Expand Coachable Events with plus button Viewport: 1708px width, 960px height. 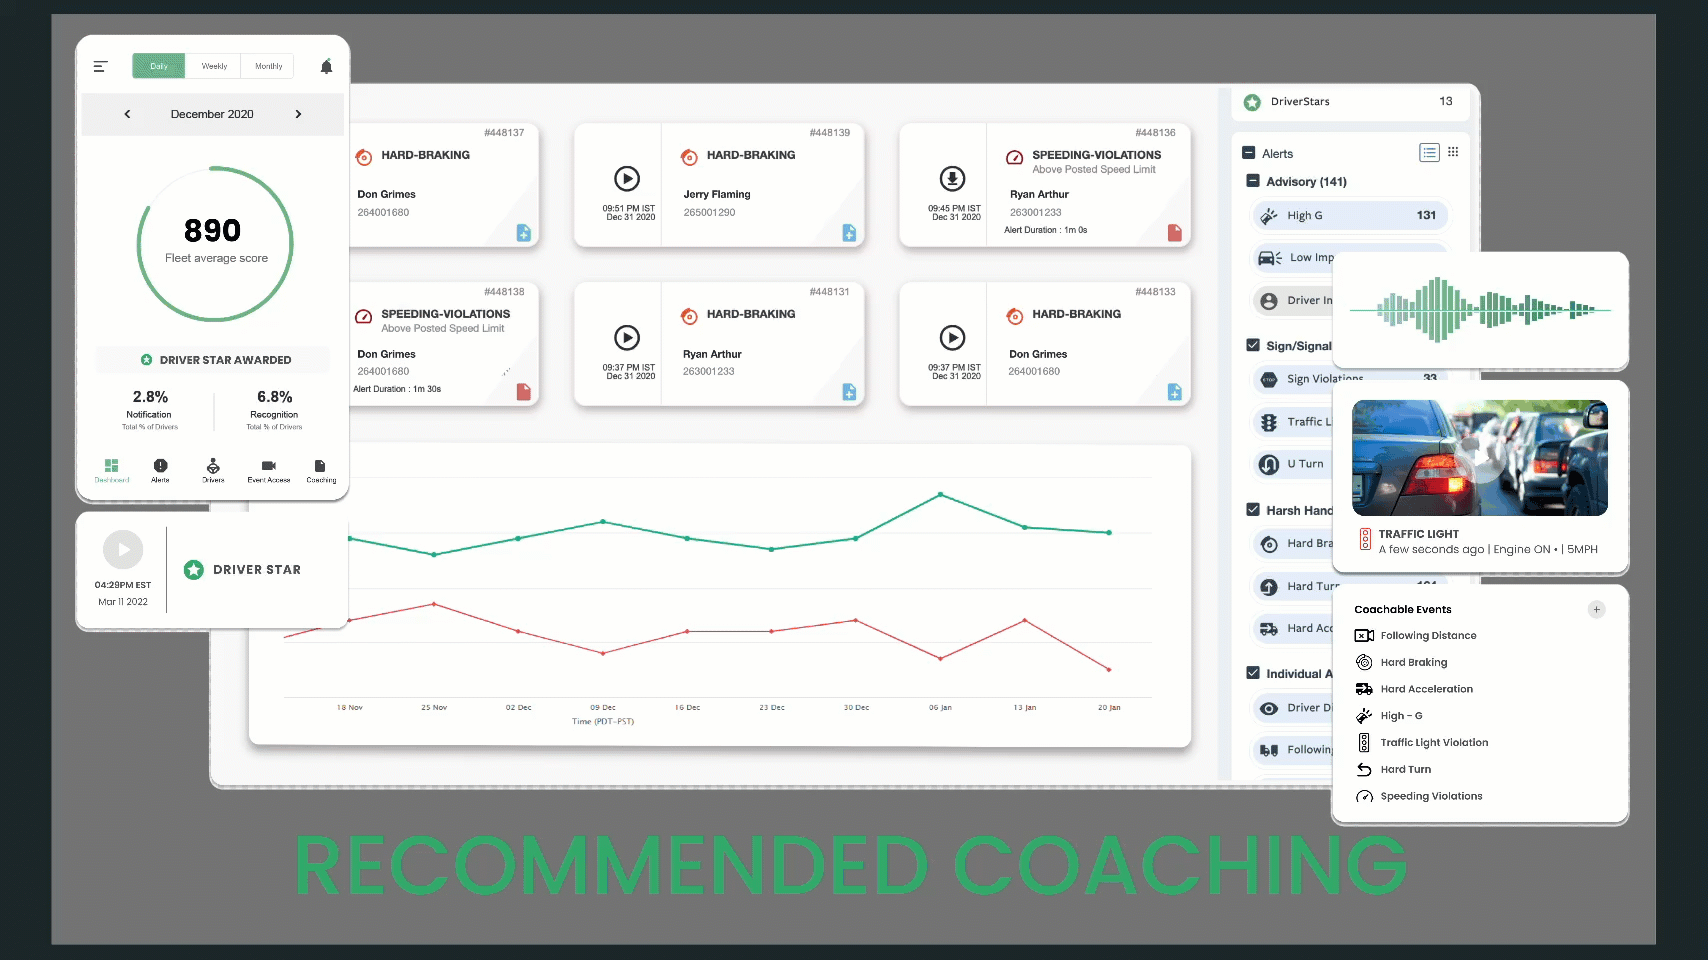(x=1596, y=609)
